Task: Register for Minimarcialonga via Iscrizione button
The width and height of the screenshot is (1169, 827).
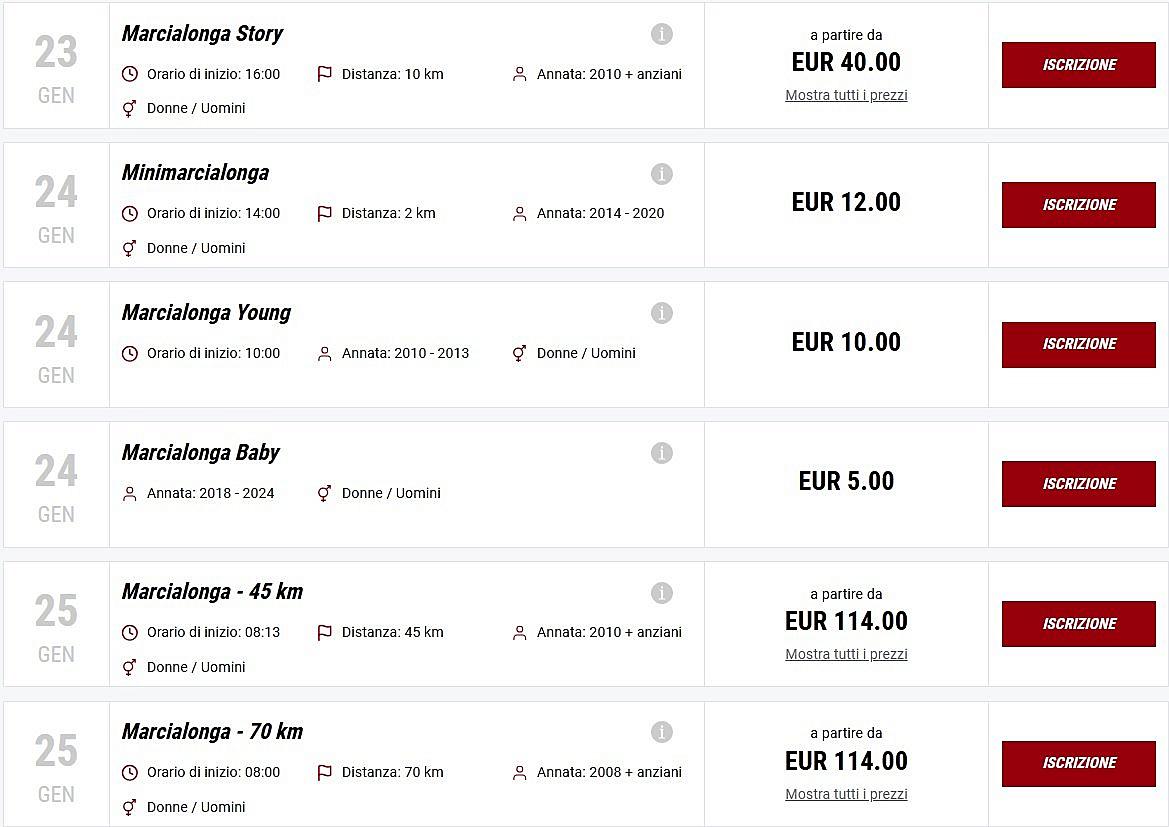Action: point(1078,205)
